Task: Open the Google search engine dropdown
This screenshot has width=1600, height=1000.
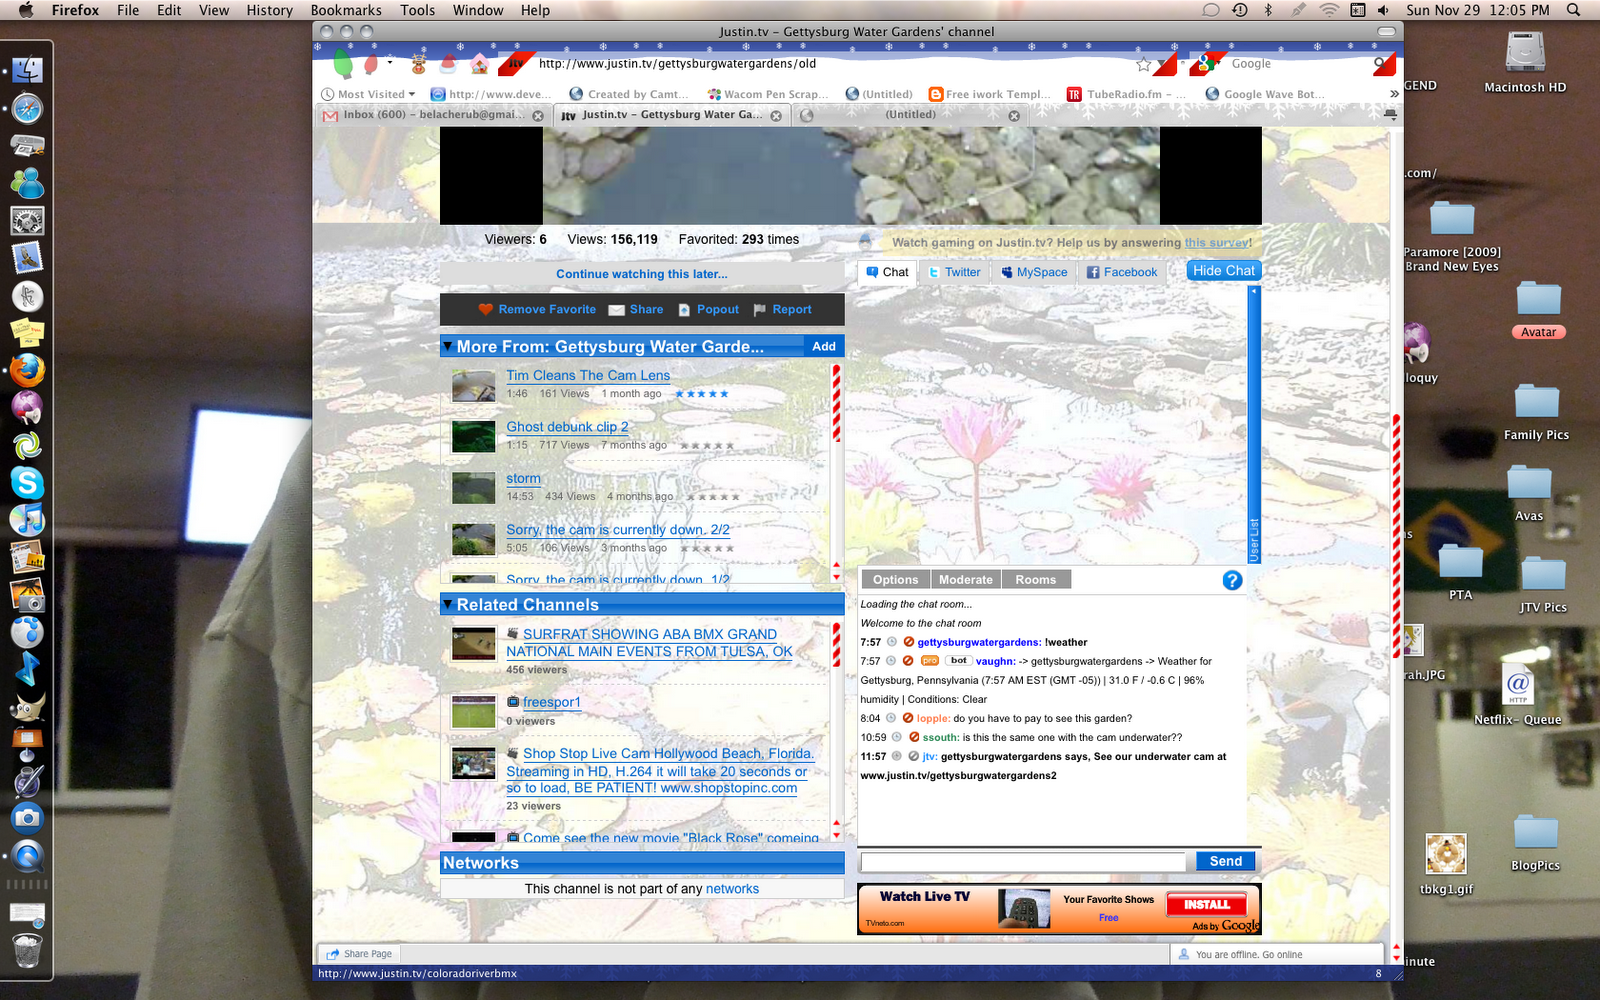Action: [x=1210, y=64]
